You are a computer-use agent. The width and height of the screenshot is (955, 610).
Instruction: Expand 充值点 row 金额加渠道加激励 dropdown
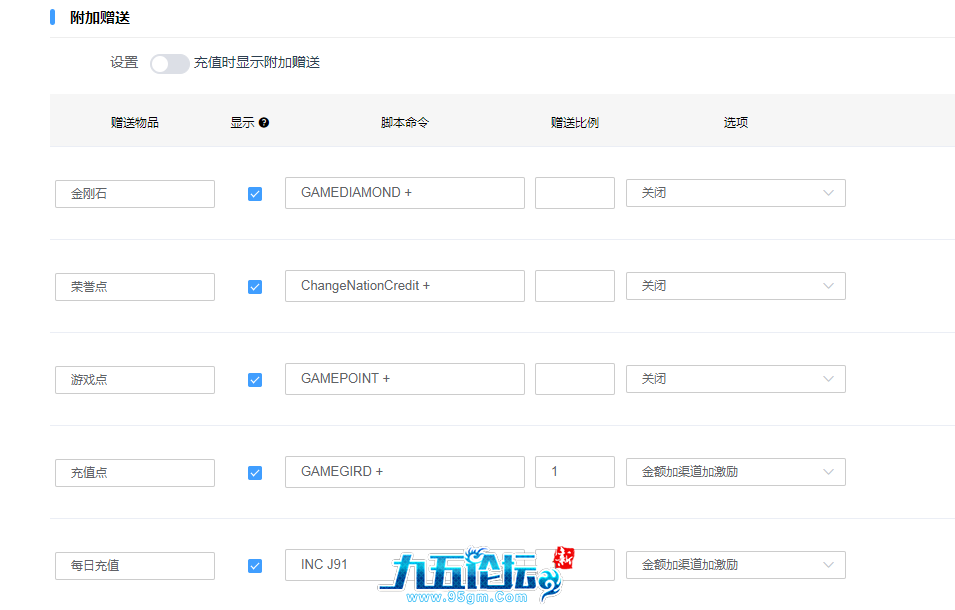tap(735, 472)
